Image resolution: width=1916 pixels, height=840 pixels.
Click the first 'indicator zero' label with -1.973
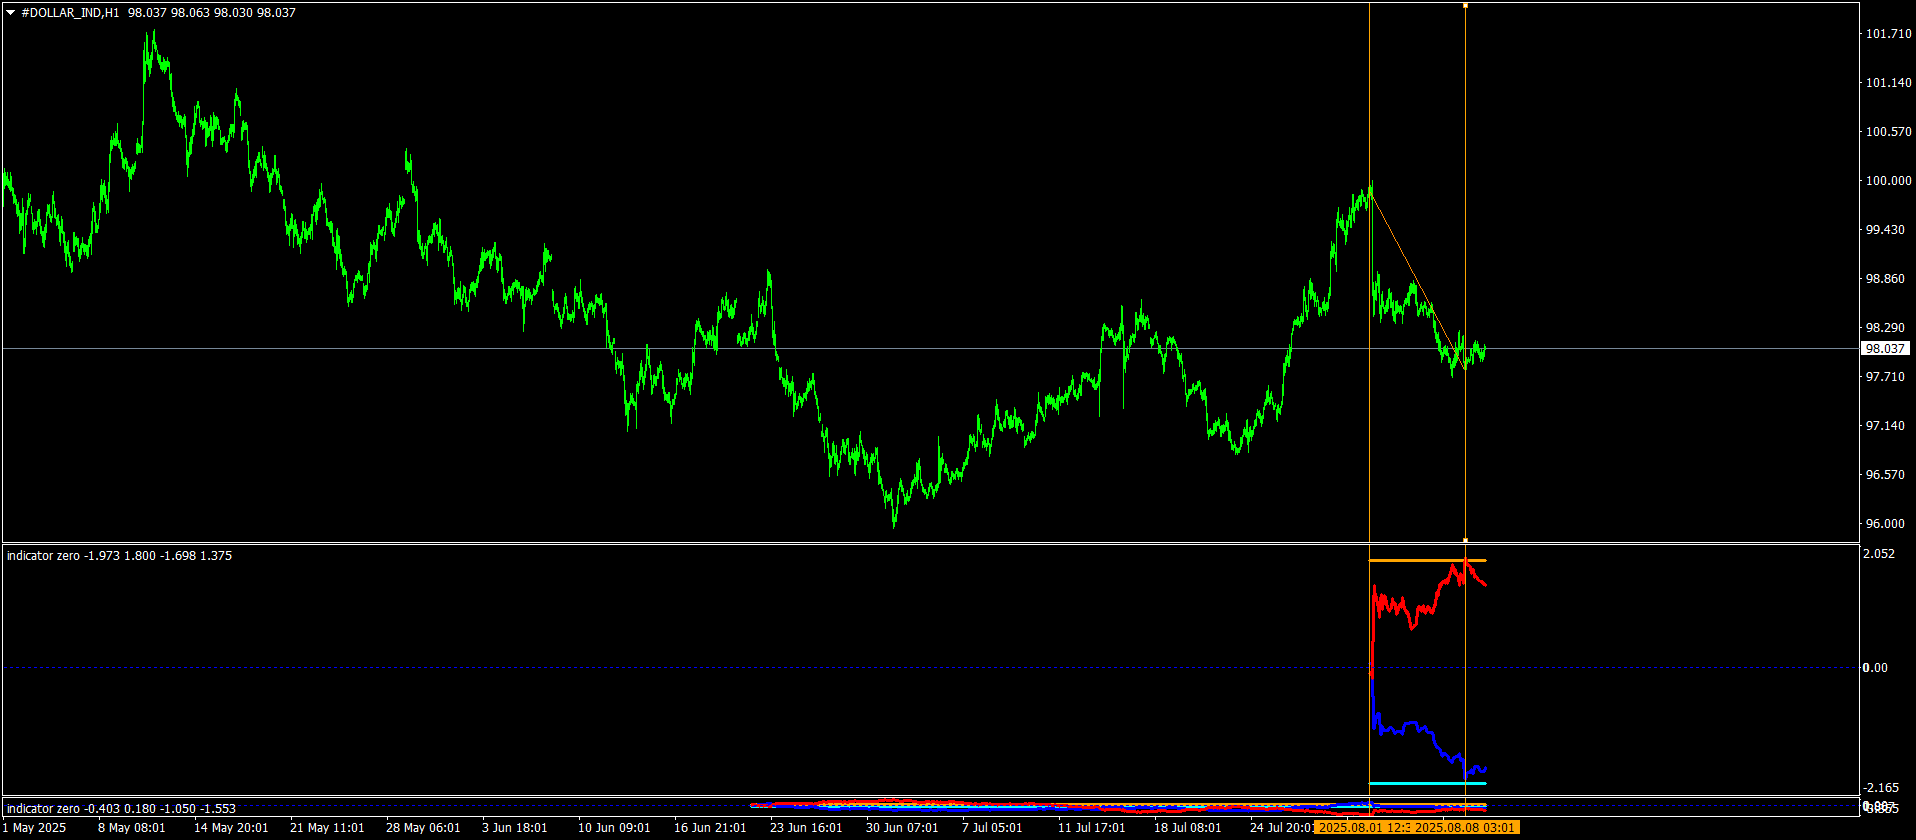click(x=119, y=556)
